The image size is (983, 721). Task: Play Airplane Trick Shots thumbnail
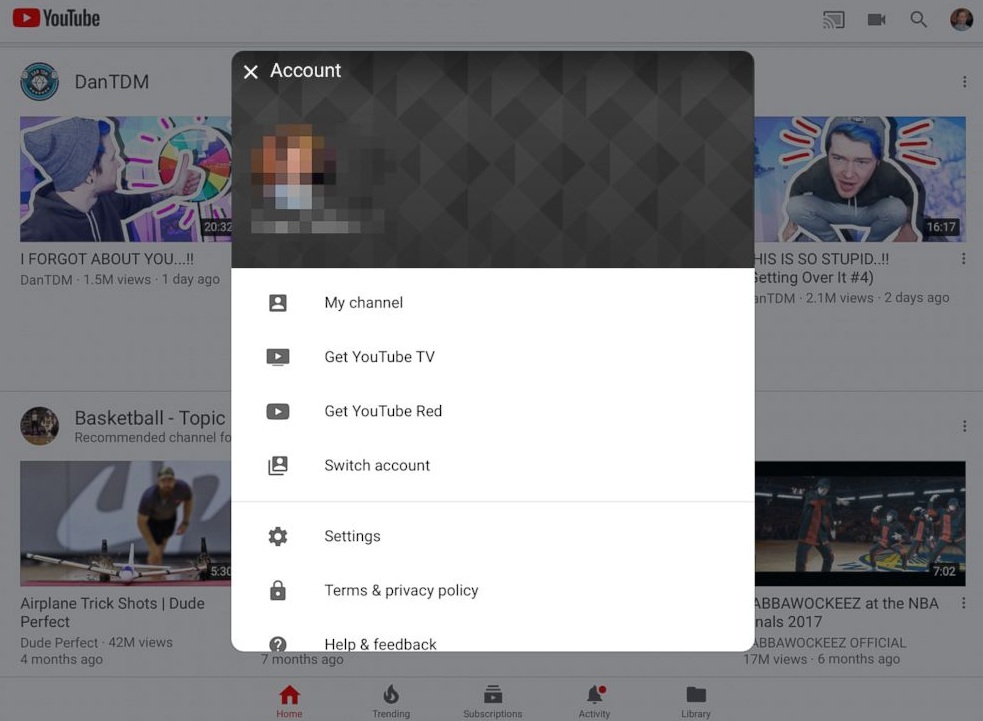click(125, 524)
